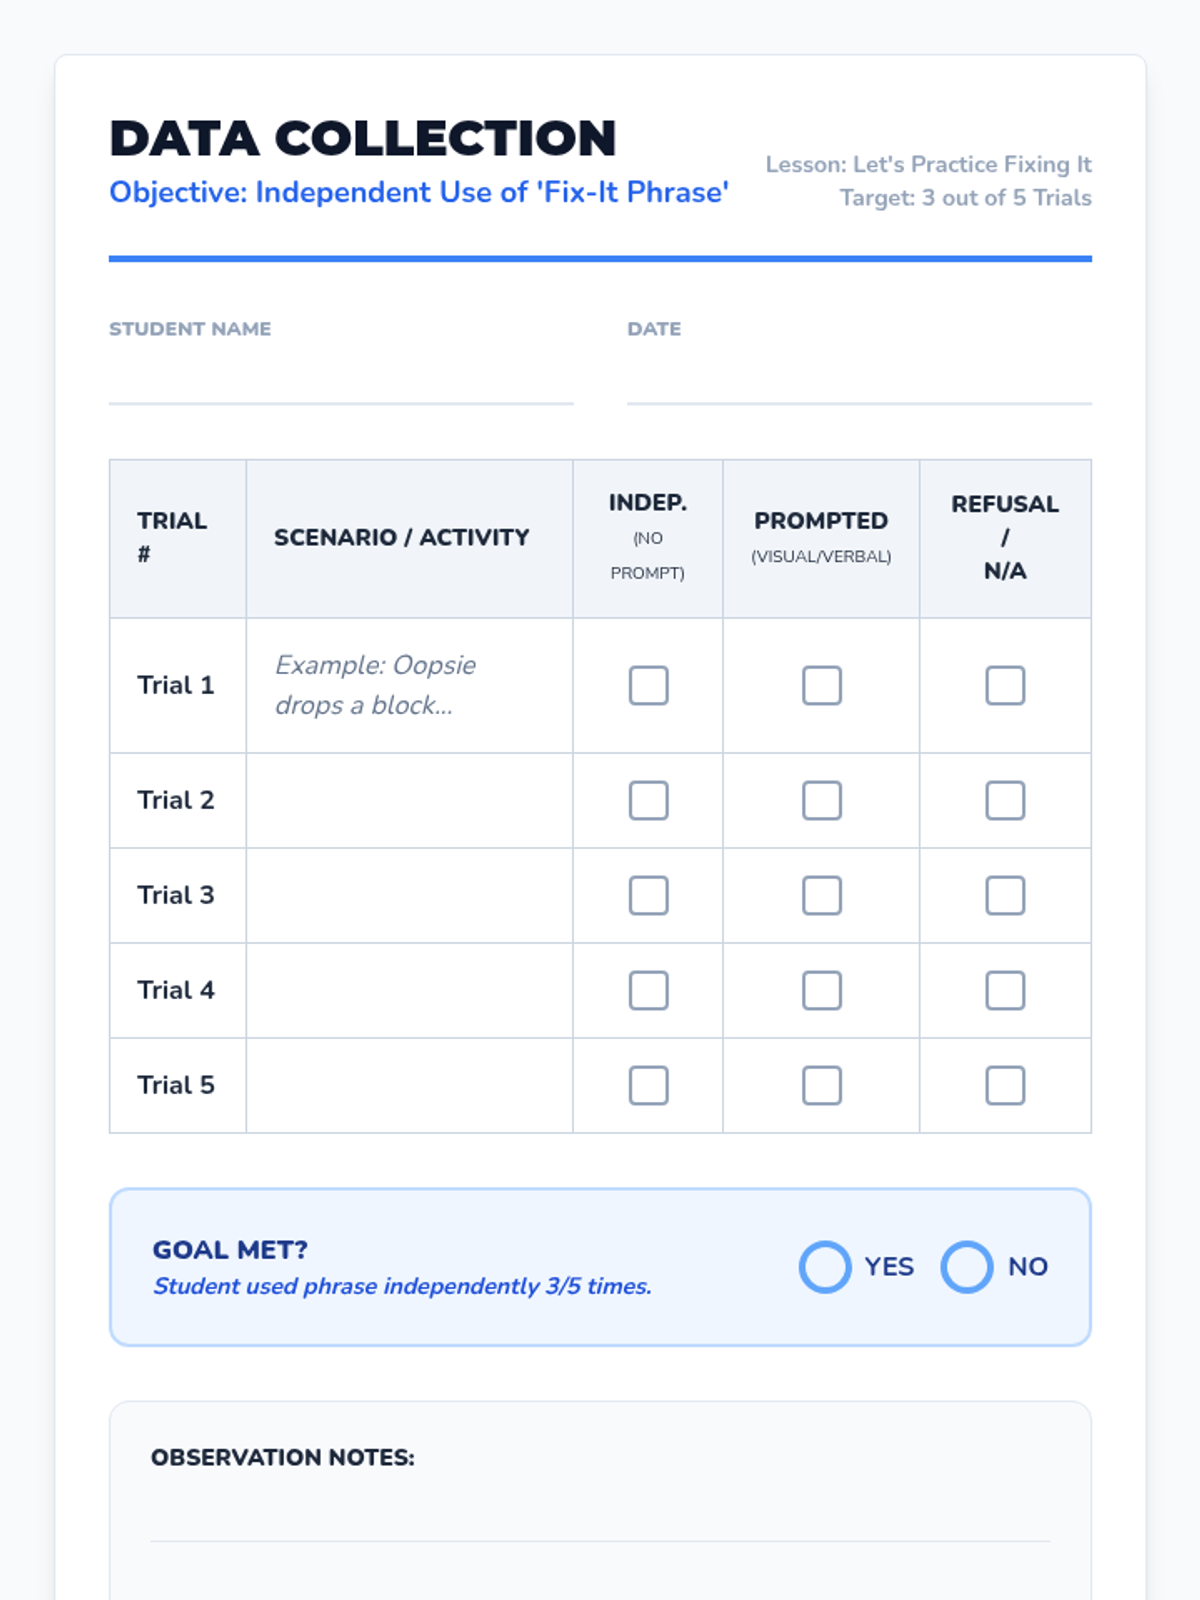This screenshot has width=1200, height=1600.
Task: Select Trial 3 Prompted checkbox
Action: [821, 896]
